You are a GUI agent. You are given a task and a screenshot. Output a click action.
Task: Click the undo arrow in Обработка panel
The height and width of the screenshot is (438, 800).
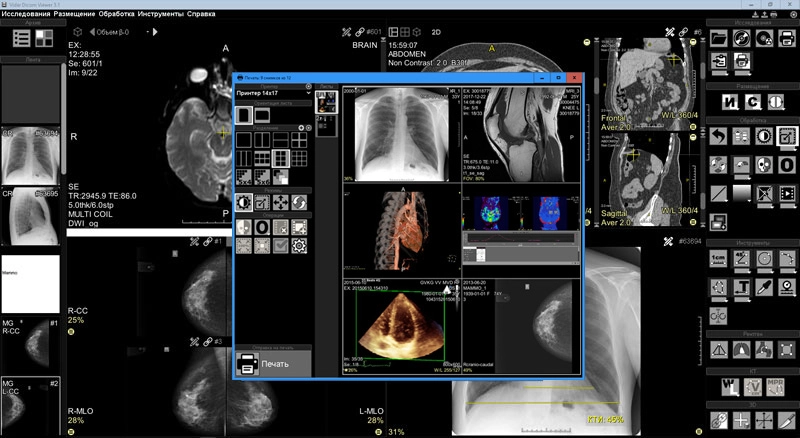tap(719, 136)
